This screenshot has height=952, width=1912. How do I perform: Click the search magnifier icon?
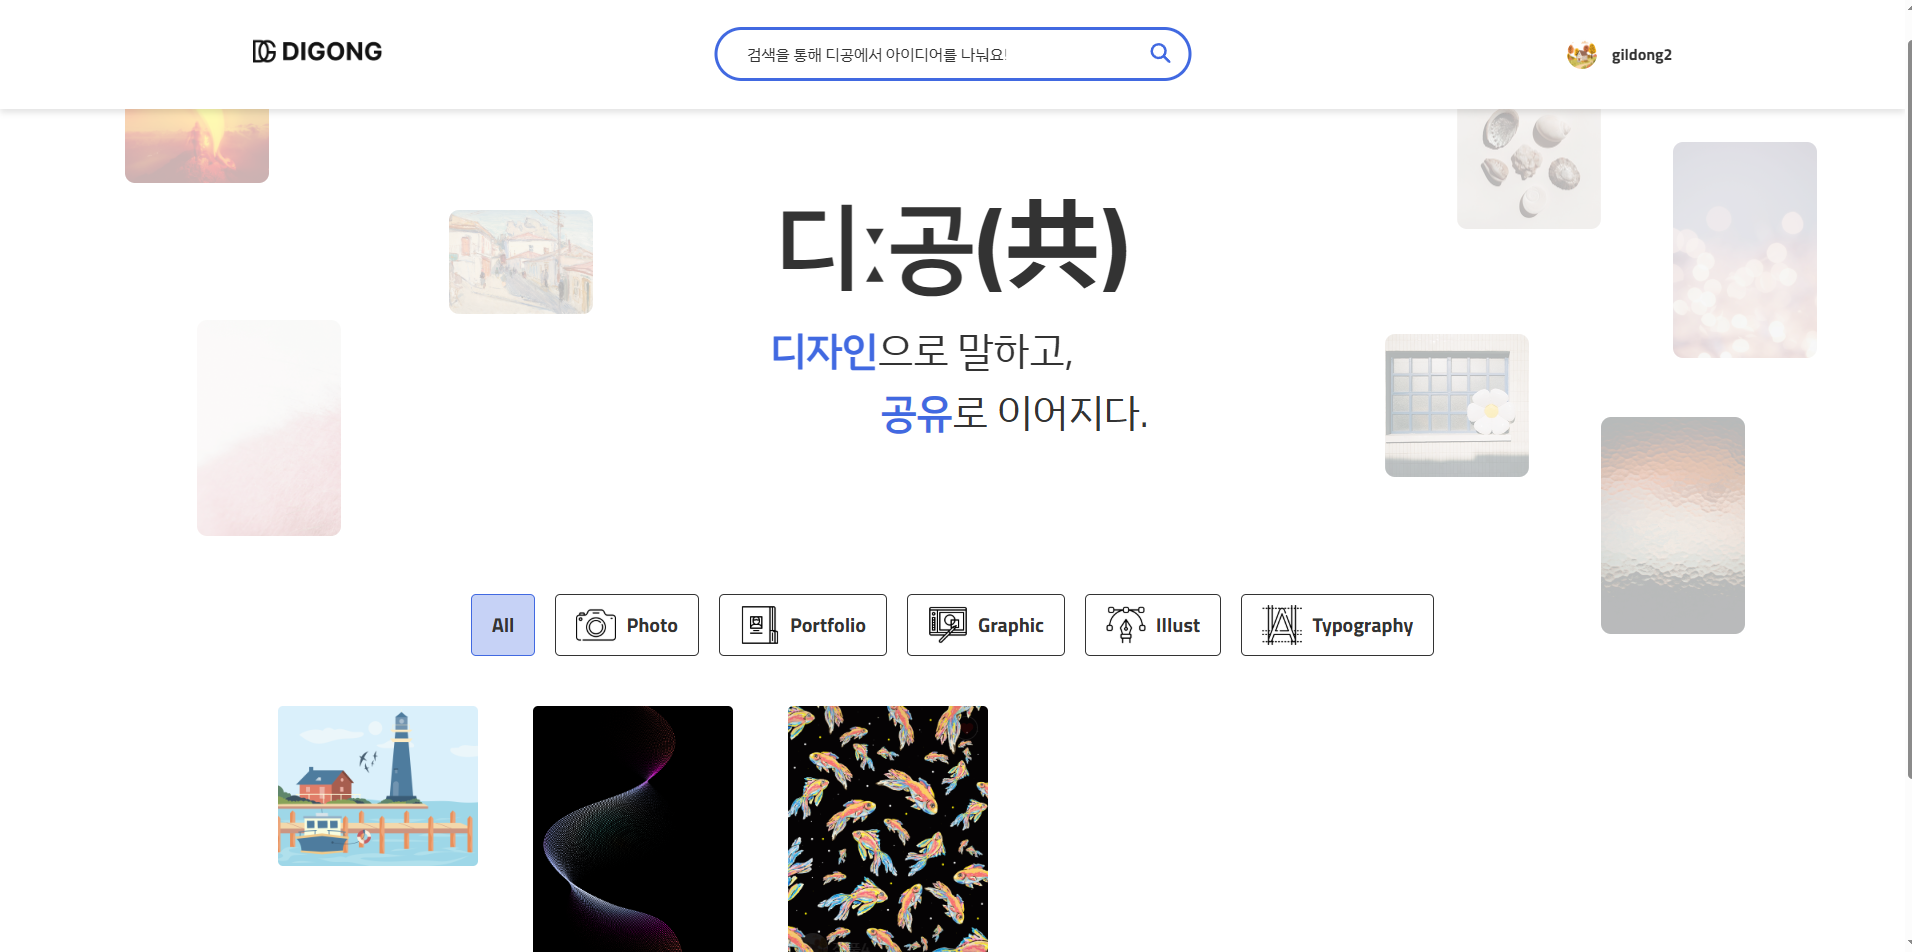point(1159,53)
